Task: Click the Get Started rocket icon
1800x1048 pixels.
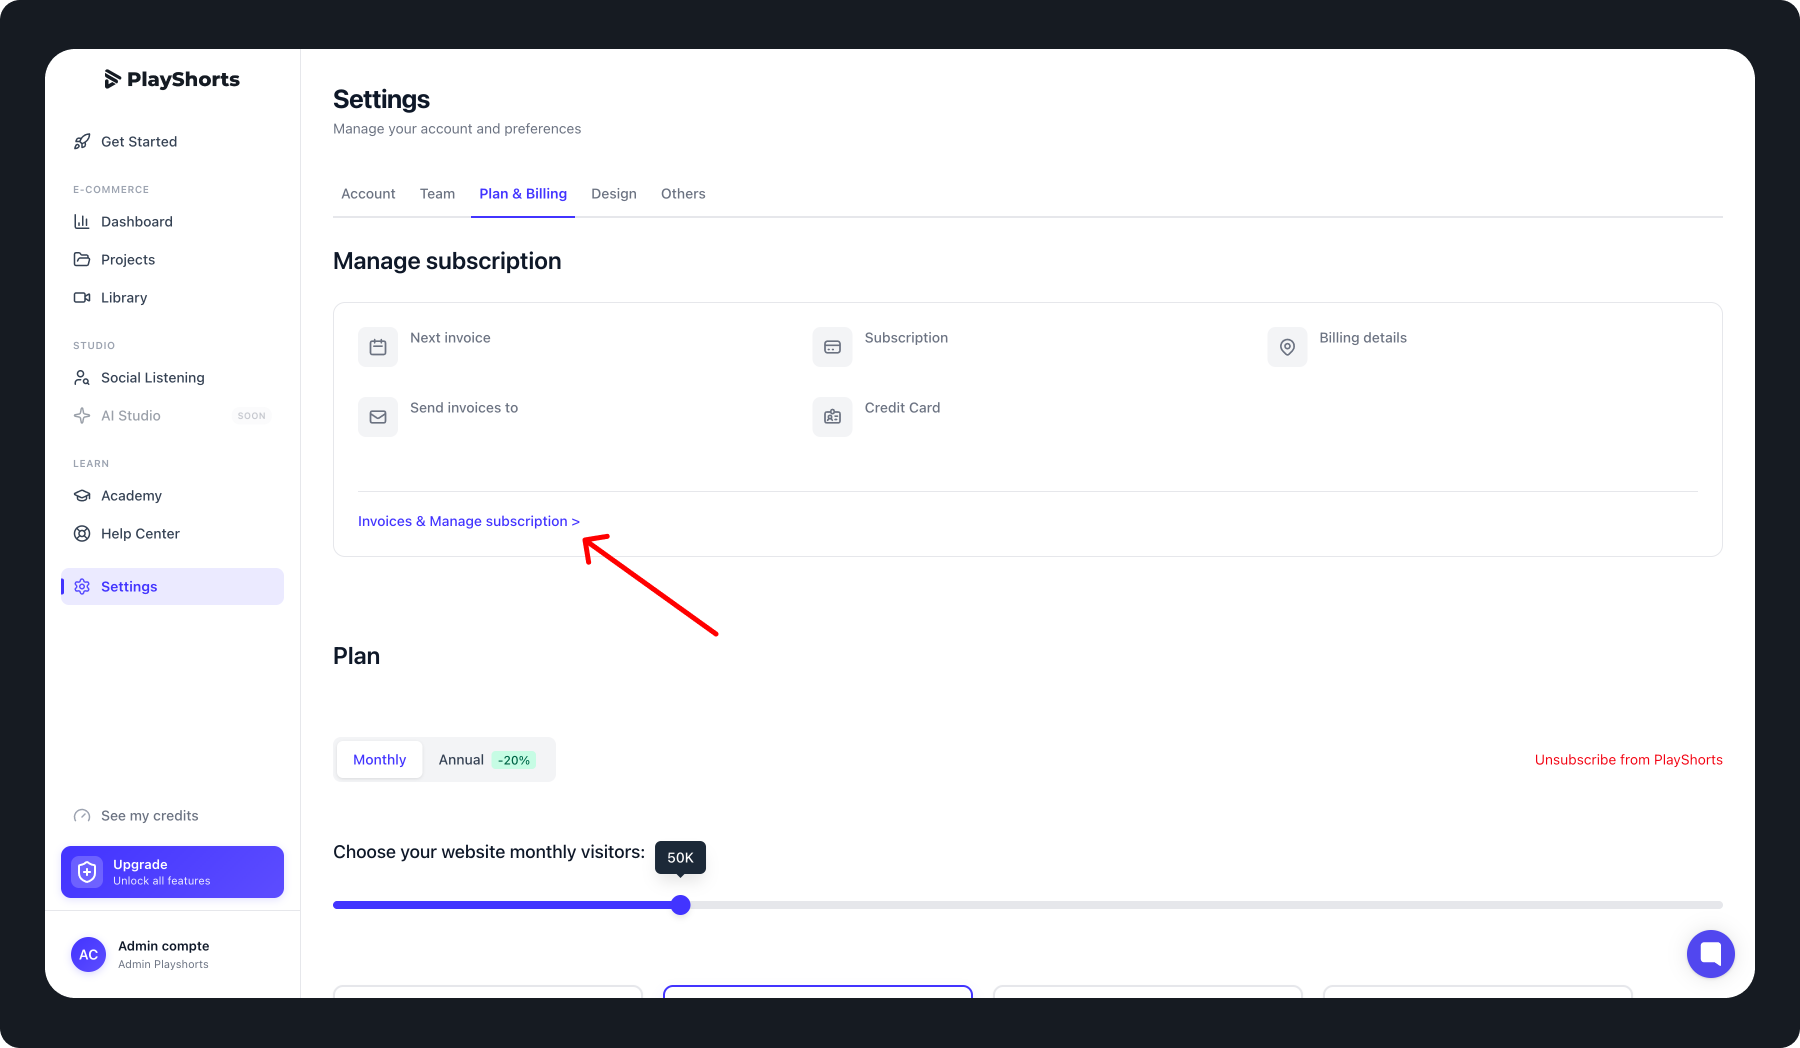Action: pyautogui.click(x=82, y=142)
